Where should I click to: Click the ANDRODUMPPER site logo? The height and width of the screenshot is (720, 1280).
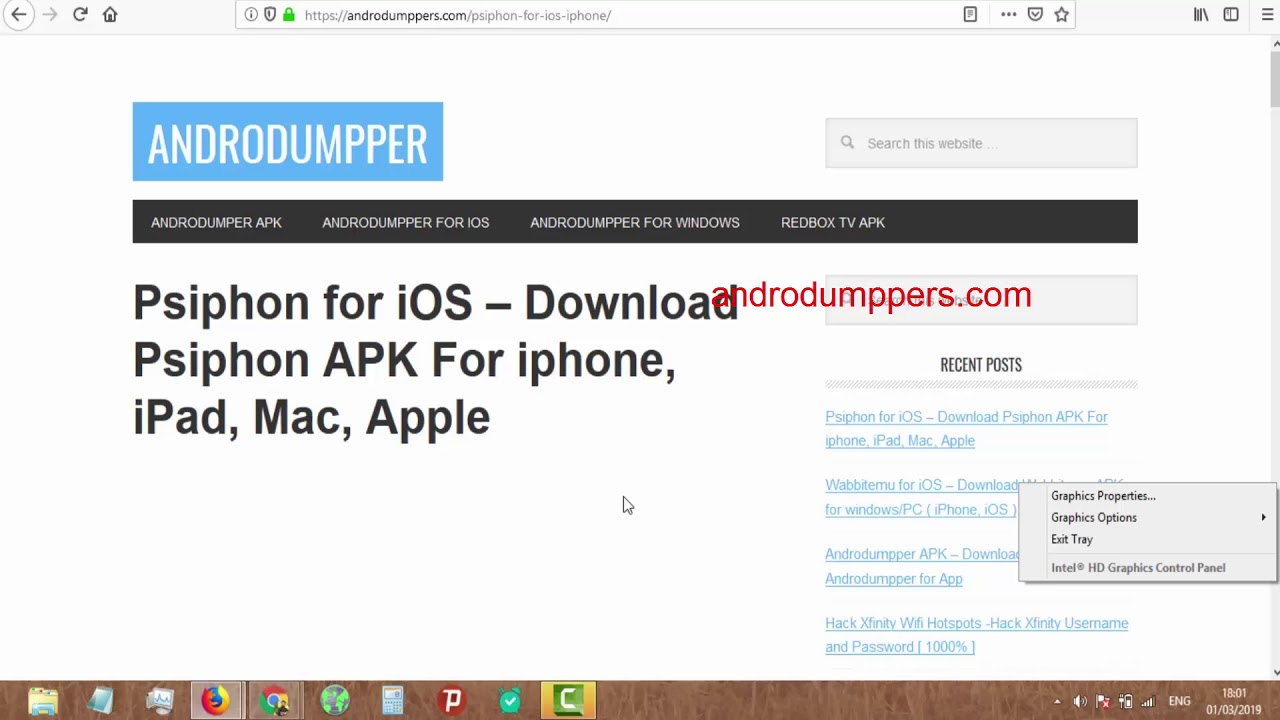point(288,142)
